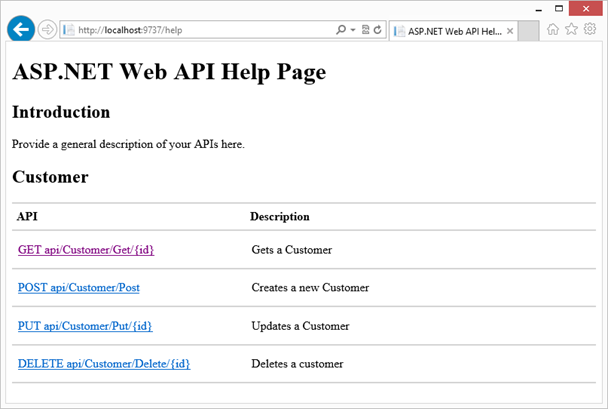Select the ASP.NET Web API Help tab

(450, 32)
